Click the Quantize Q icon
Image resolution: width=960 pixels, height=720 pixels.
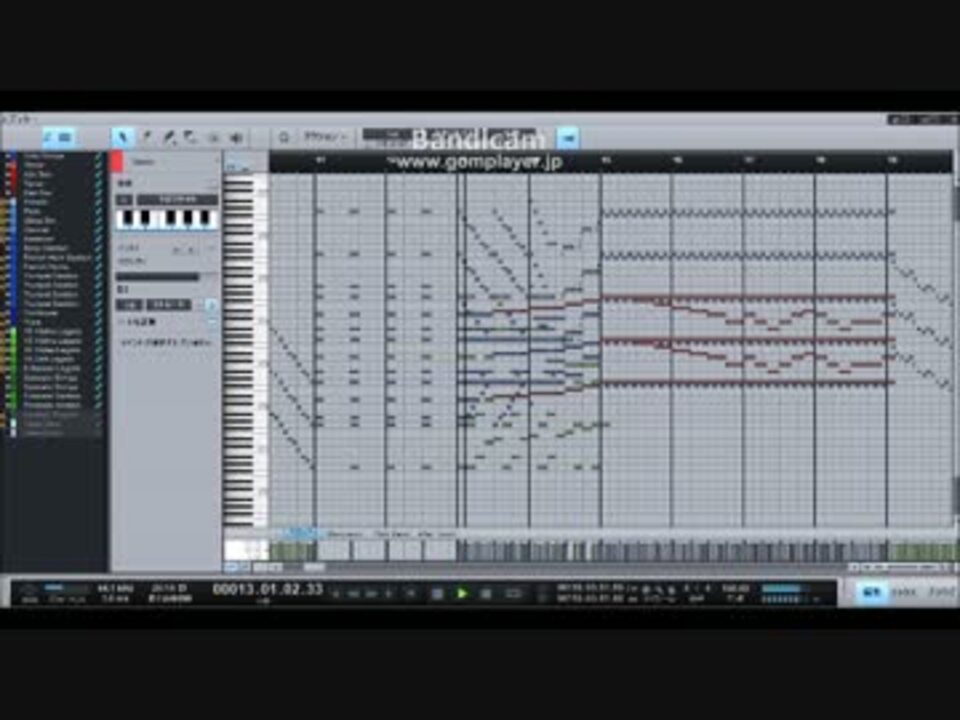point(283,137)
